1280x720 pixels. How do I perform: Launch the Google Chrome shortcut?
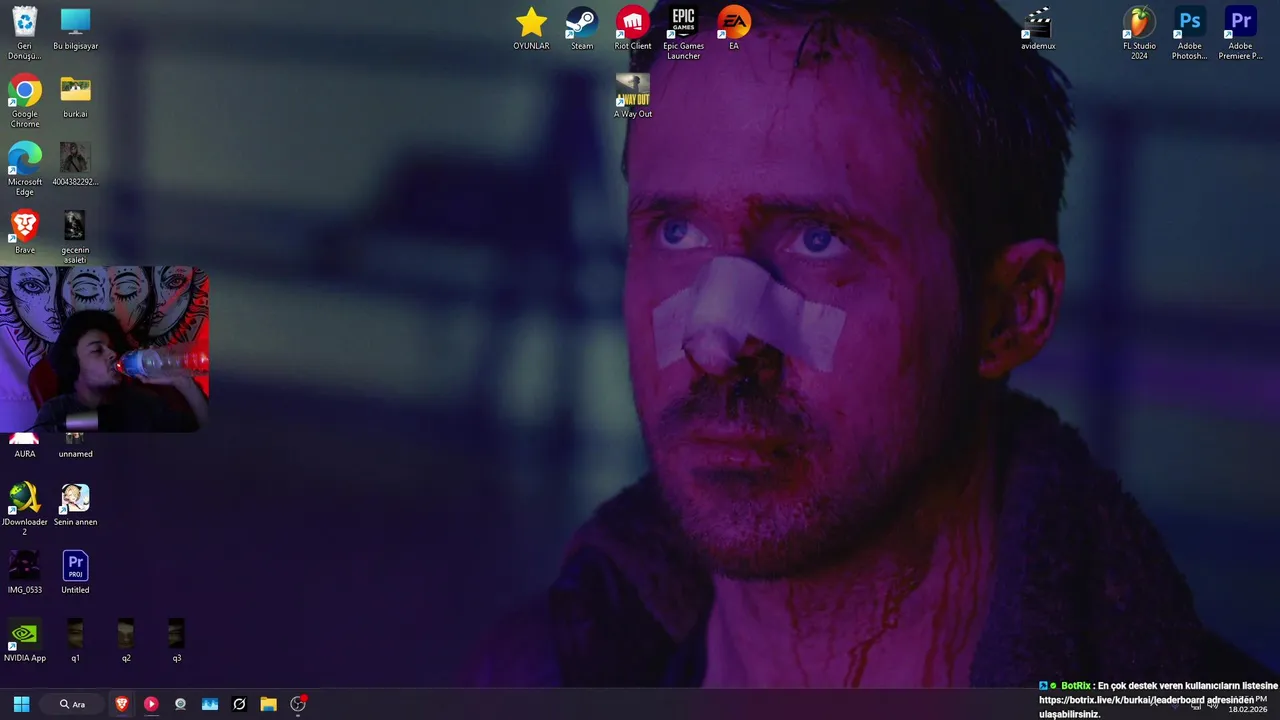point(25,101)
